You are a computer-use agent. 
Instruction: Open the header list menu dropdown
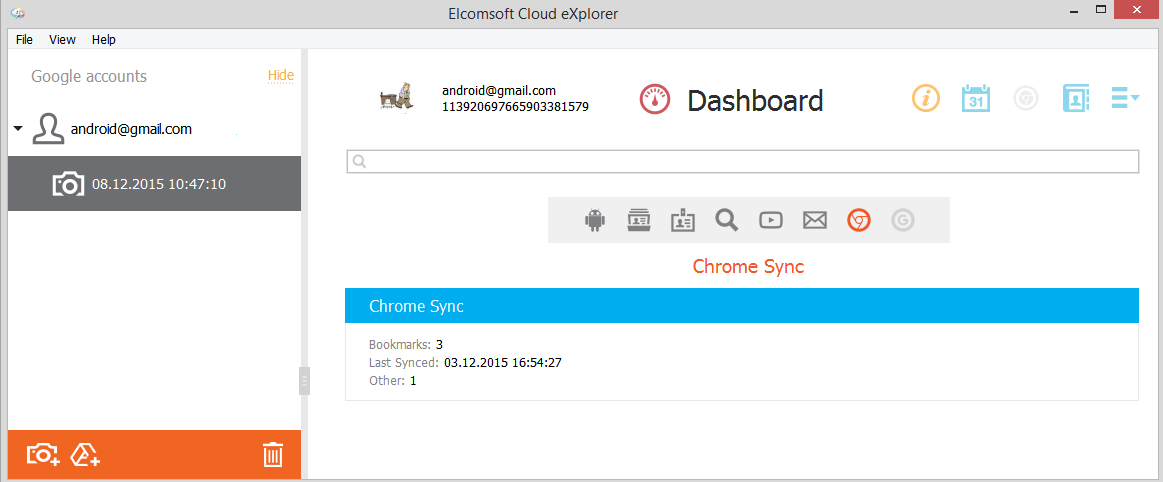(x=1124, y=98)
